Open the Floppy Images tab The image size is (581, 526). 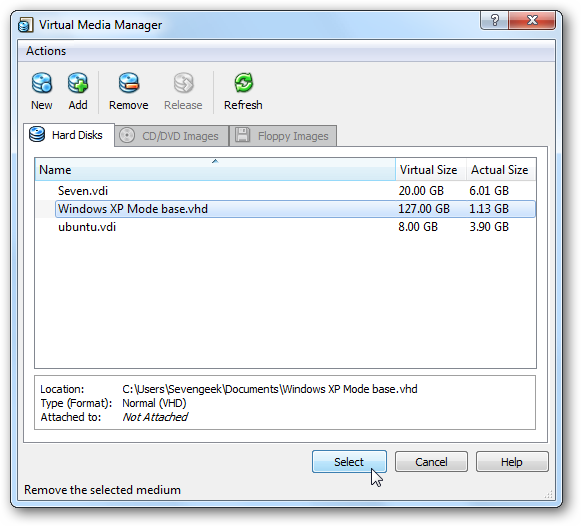283,136
